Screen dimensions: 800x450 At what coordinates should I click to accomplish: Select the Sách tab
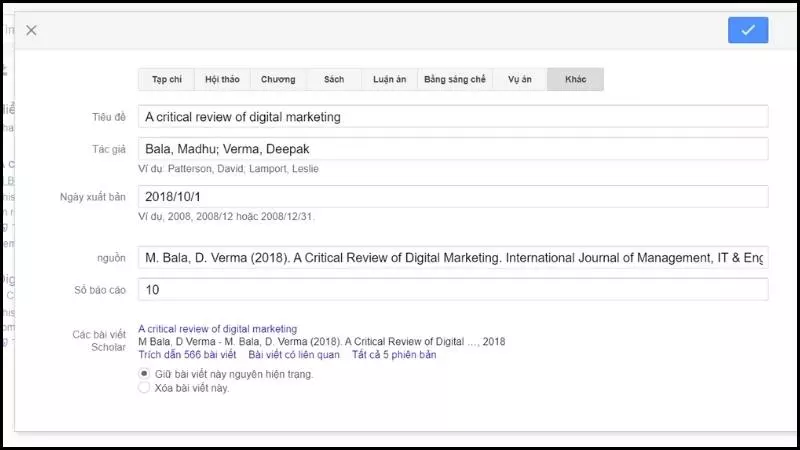pyautogui.click(x=334, y=80)
